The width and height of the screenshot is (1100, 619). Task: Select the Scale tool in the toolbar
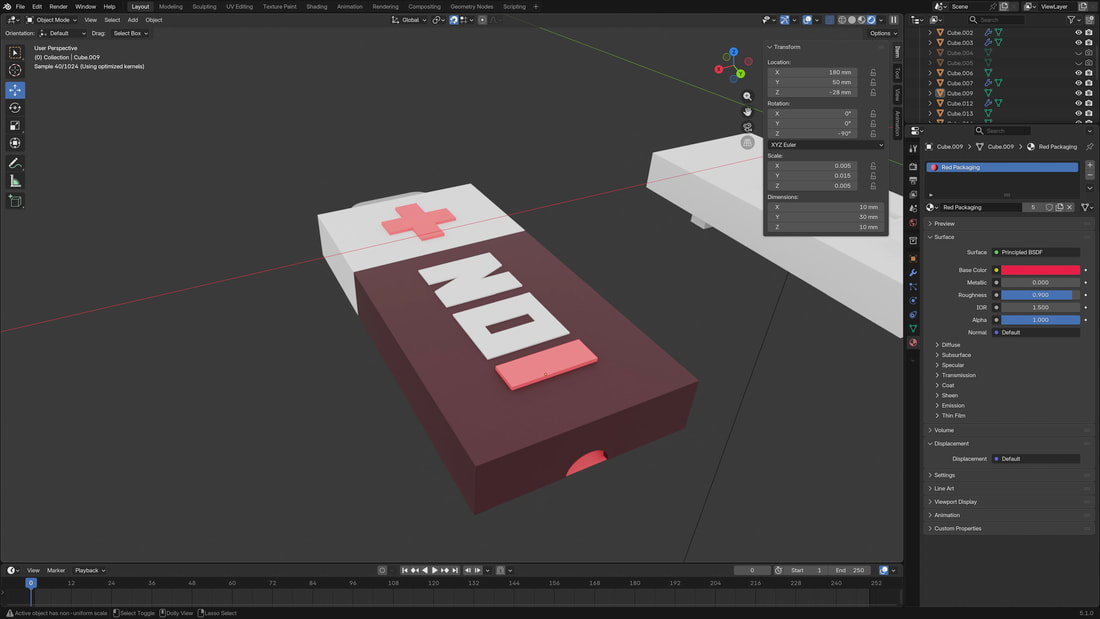(x=15, y=126)
